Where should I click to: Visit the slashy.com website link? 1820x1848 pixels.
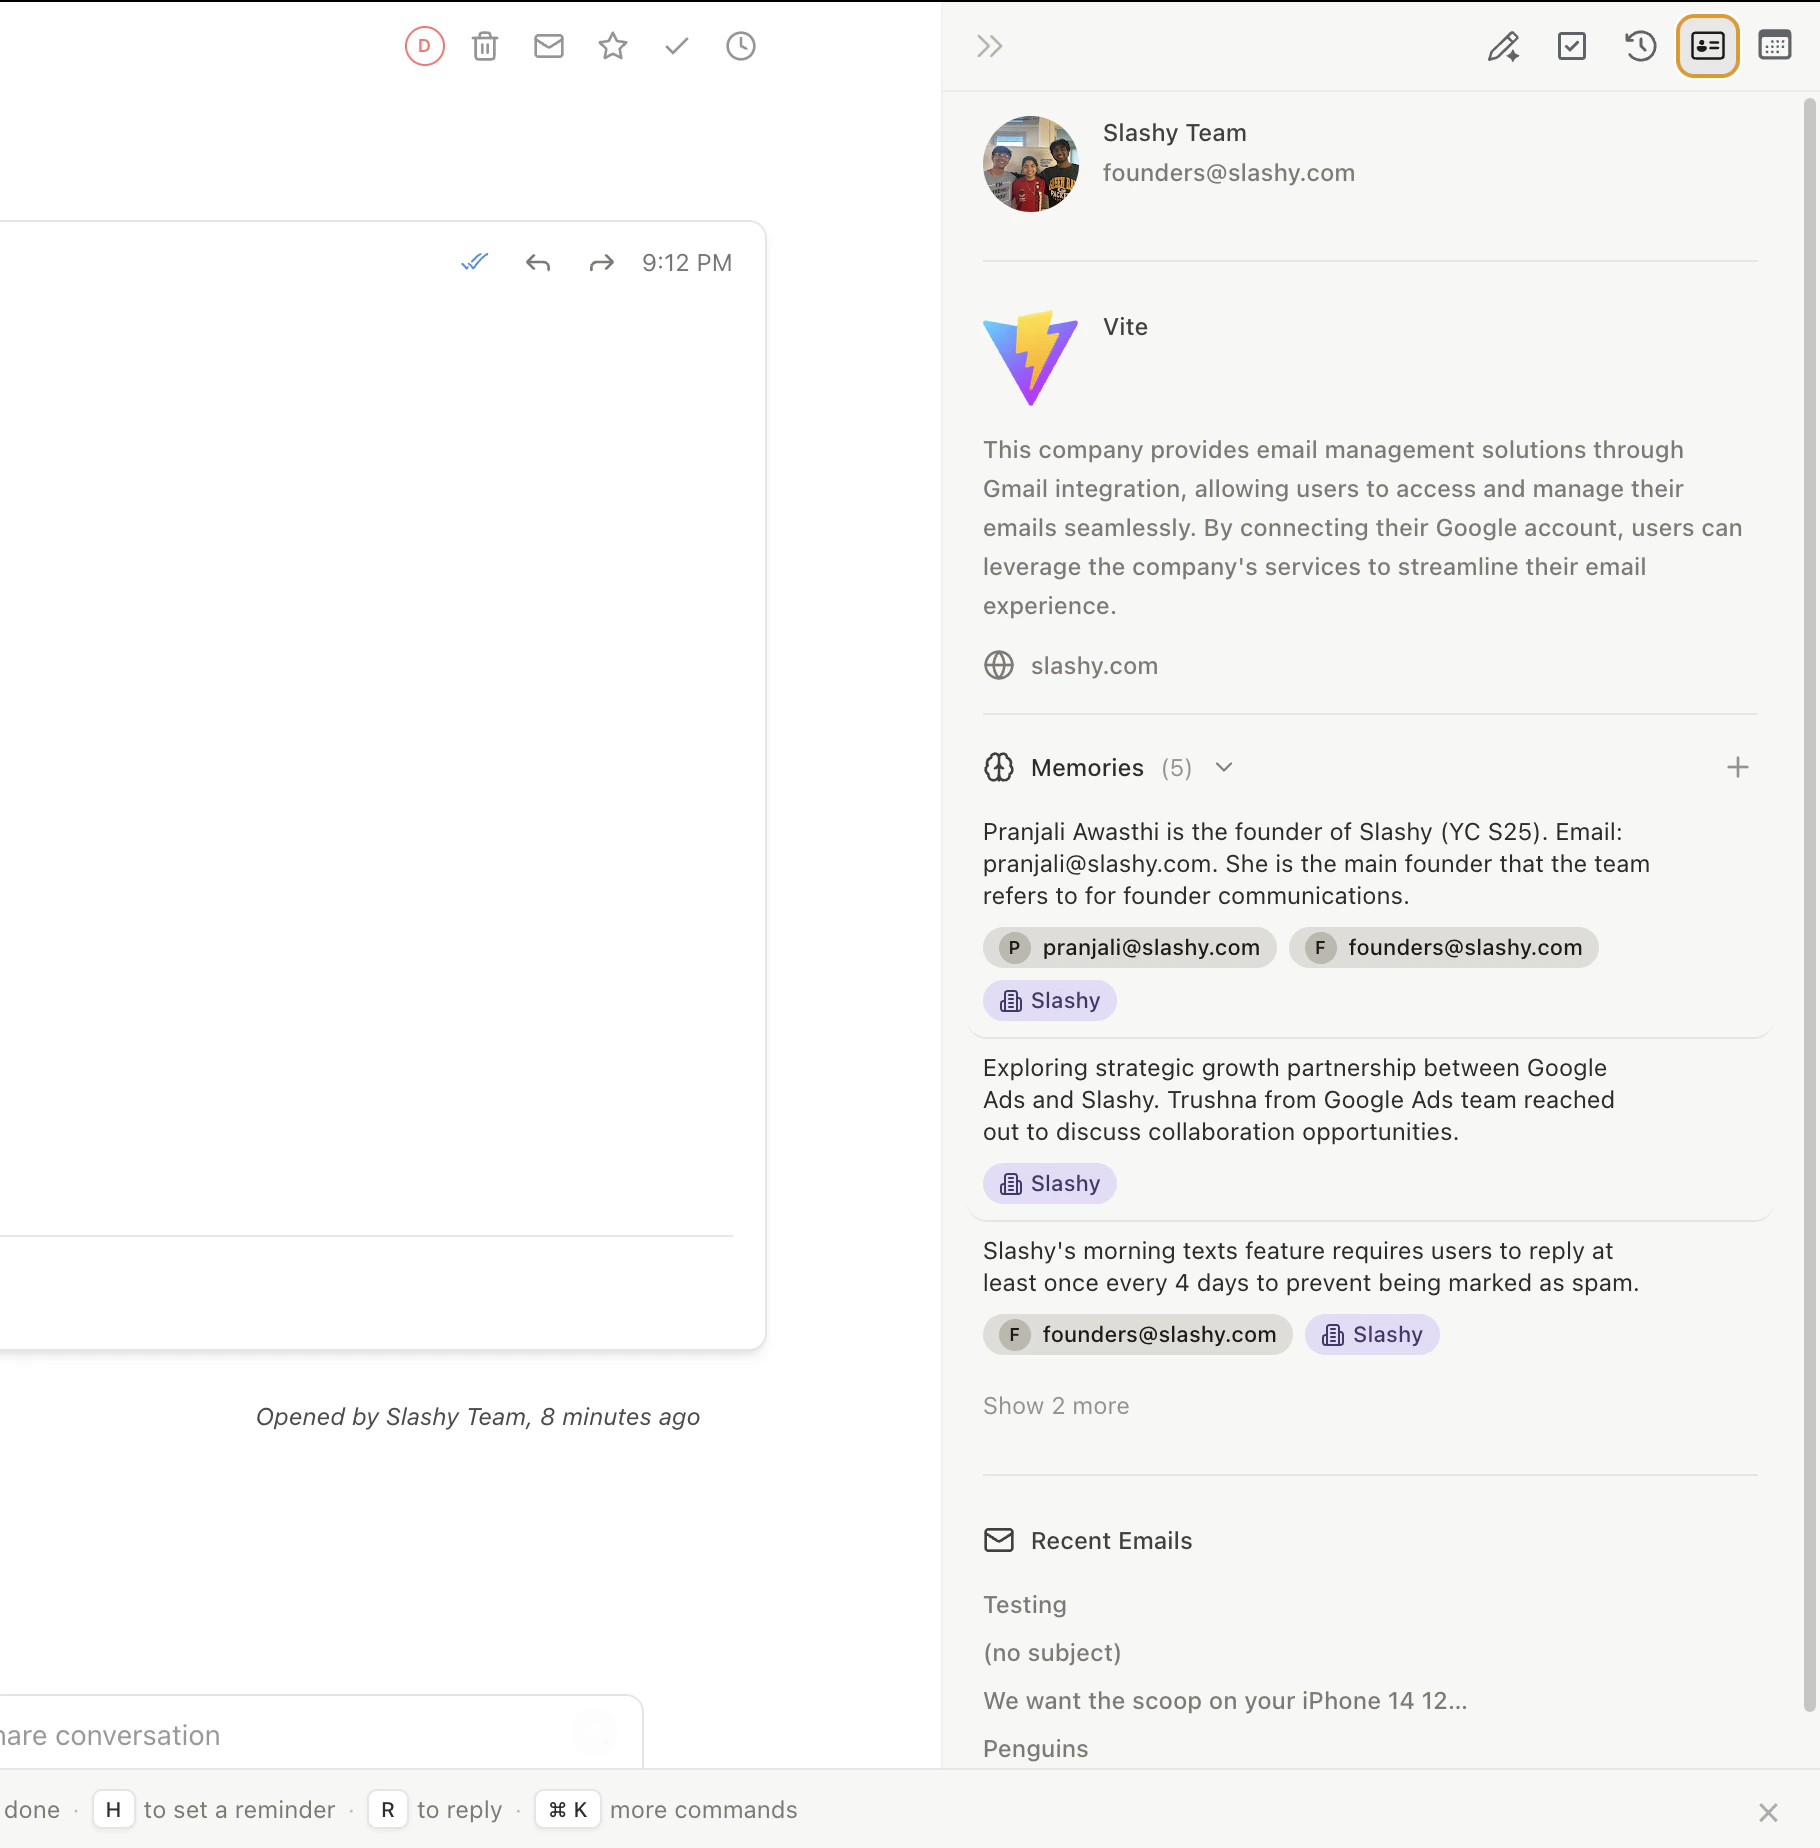coord(1093,665)
